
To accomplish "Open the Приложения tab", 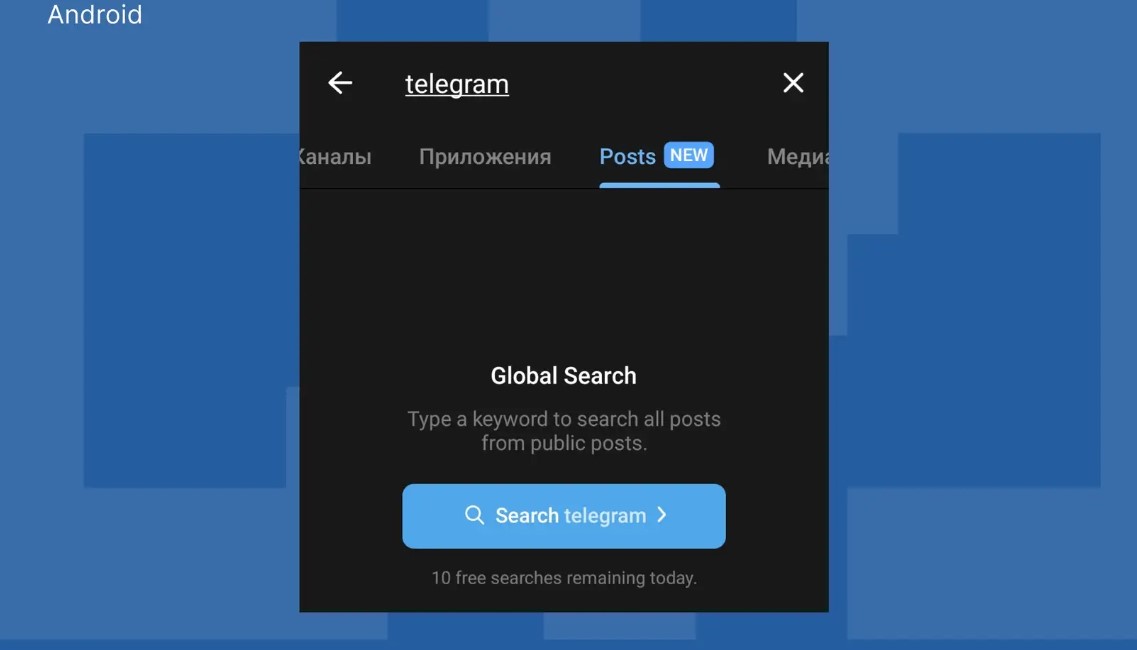I will (x=485, y=157).
